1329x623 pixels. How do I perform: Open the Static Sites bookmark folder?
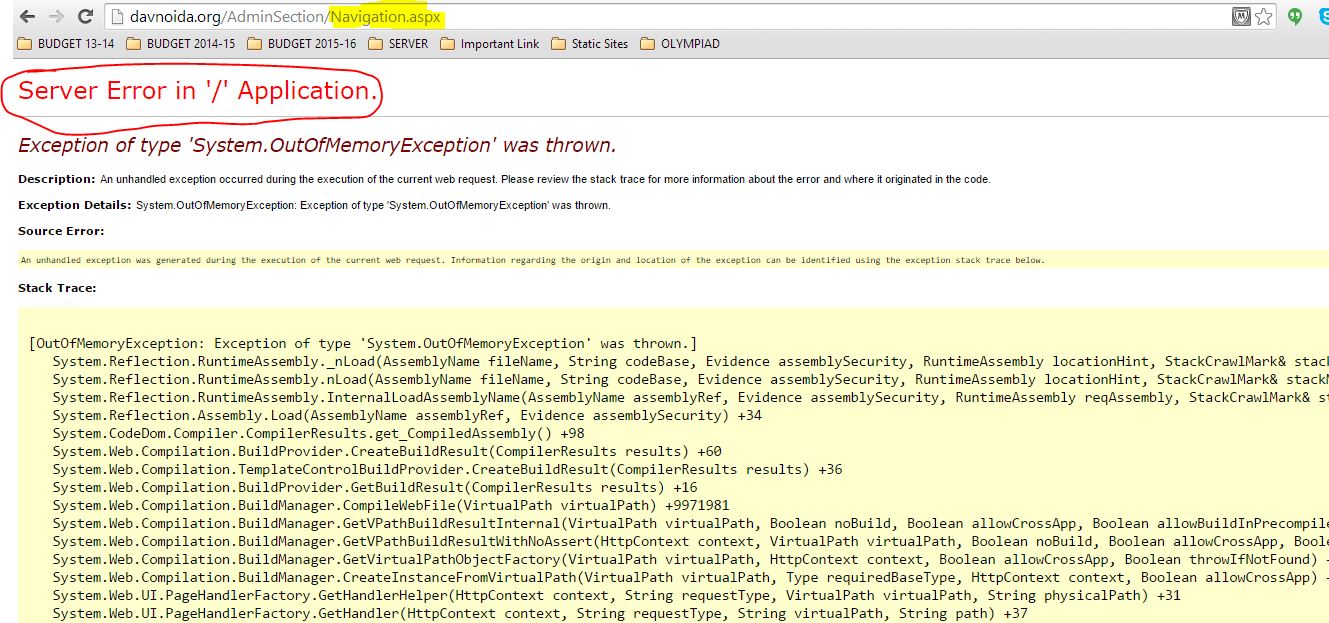point(589,44)
